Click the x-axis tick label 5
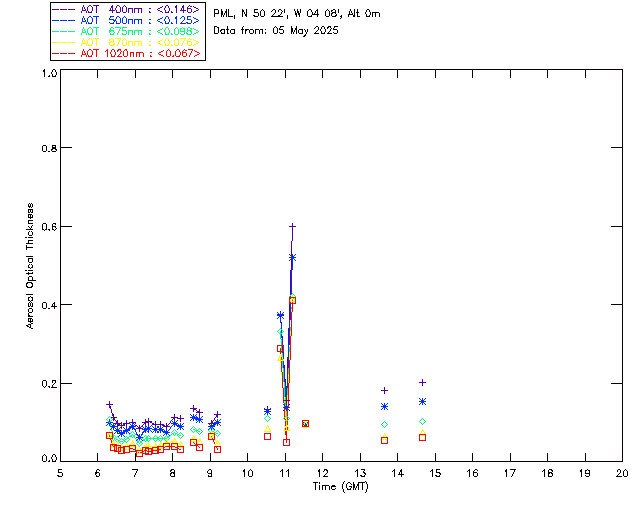640x512 pixels. click(60, 473)
